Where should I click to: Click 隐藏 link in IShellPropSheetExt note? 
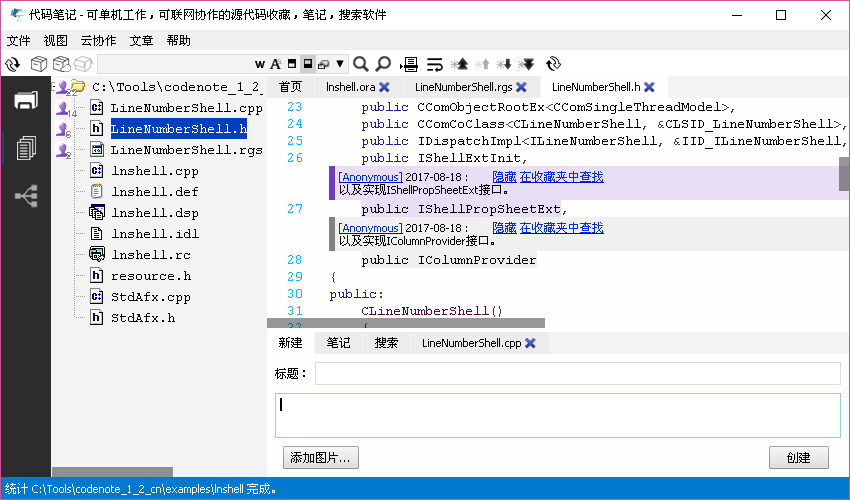coord(504,177)
